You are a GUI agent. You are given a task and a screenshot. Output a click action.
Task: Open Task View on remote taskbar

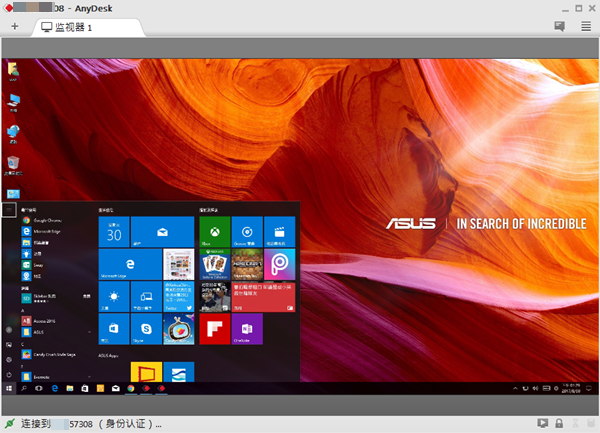click(x=39, y=388)
